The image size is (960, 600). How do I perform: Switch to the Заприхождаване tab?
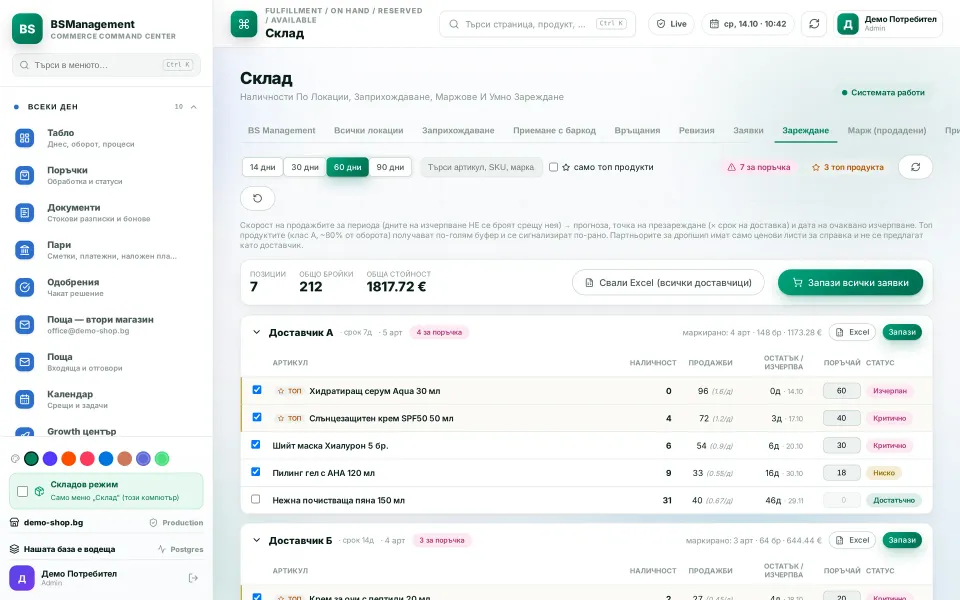[458, 130]
